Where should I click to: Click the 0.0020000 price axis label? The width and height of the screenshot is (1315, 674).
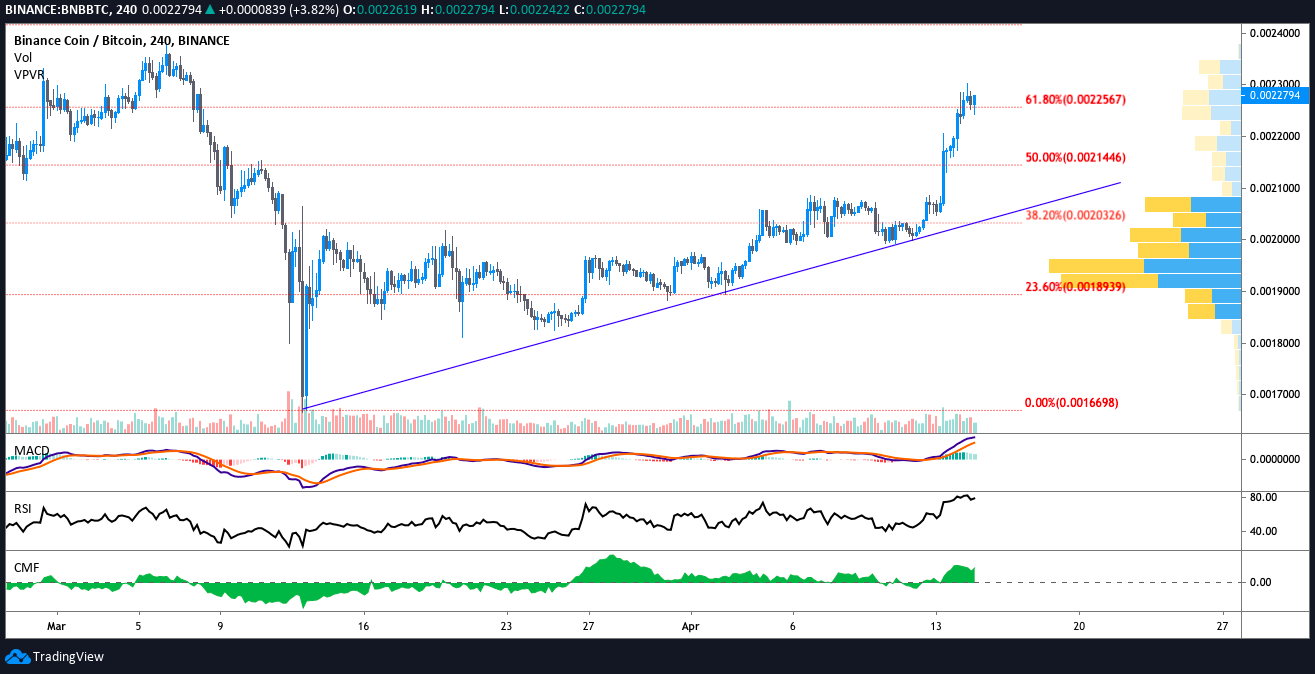click(1275, 240)
